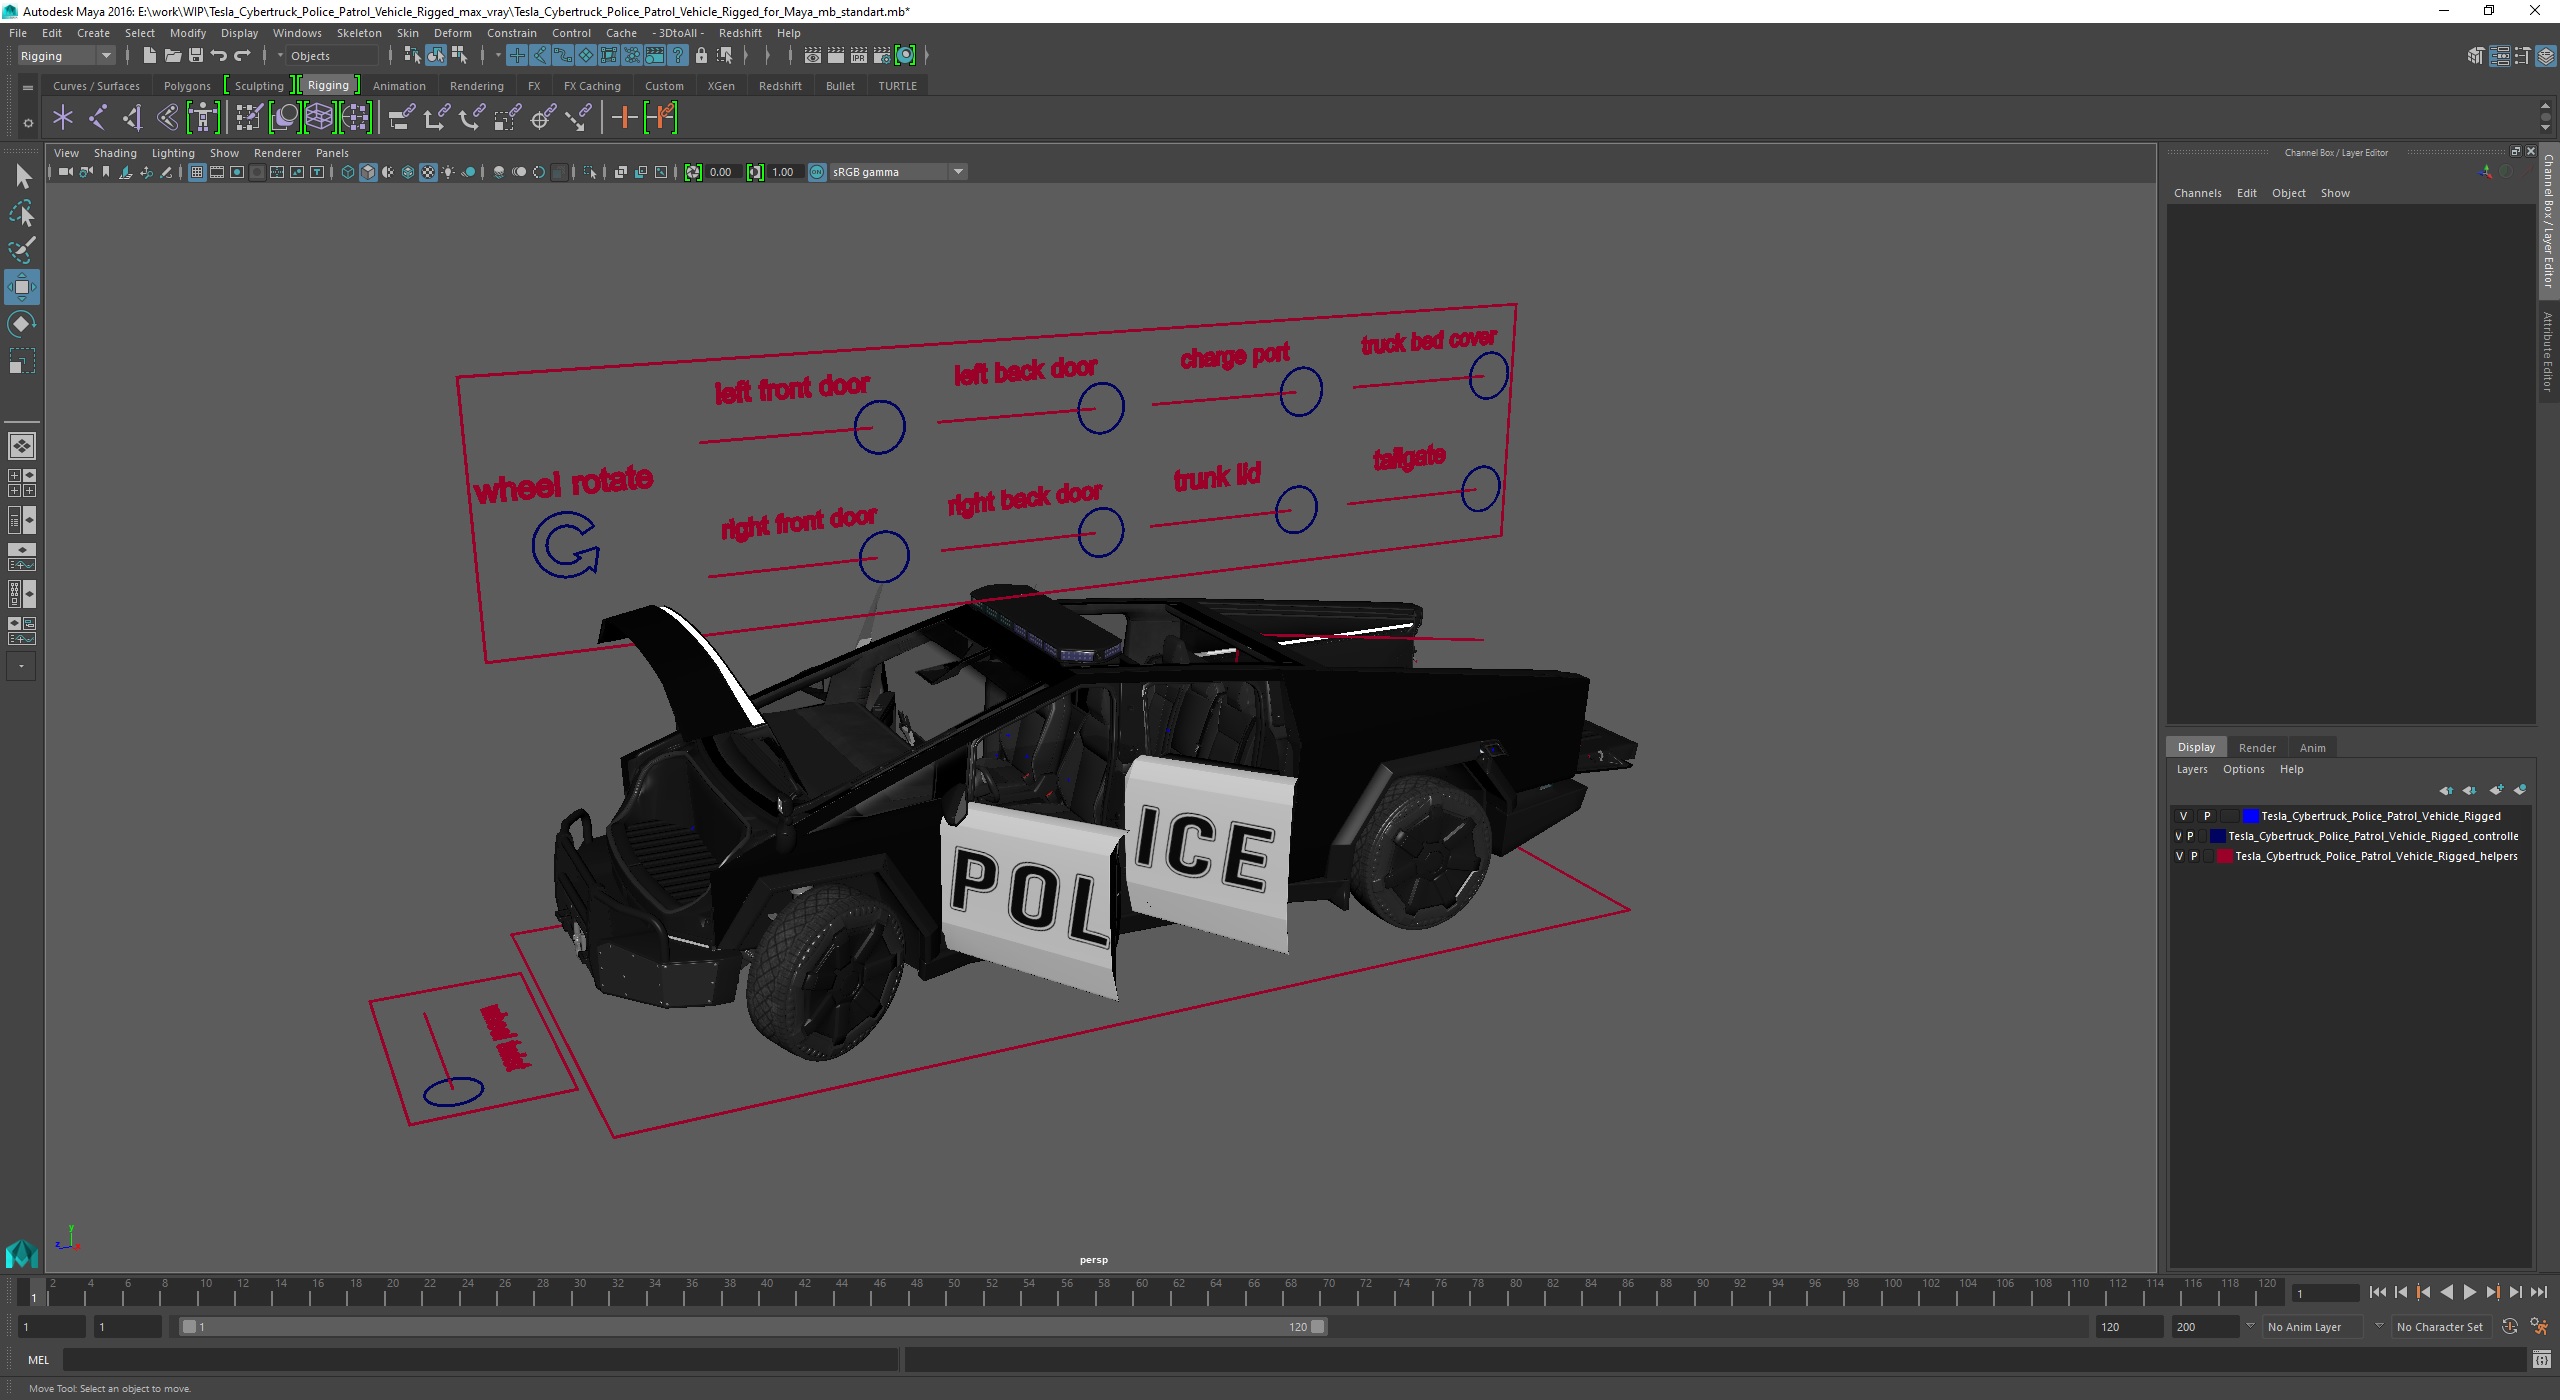Viewport: 2560px width, 1400px height.
Task: Click the Redo arrow icon
Action: click(241, 56)
